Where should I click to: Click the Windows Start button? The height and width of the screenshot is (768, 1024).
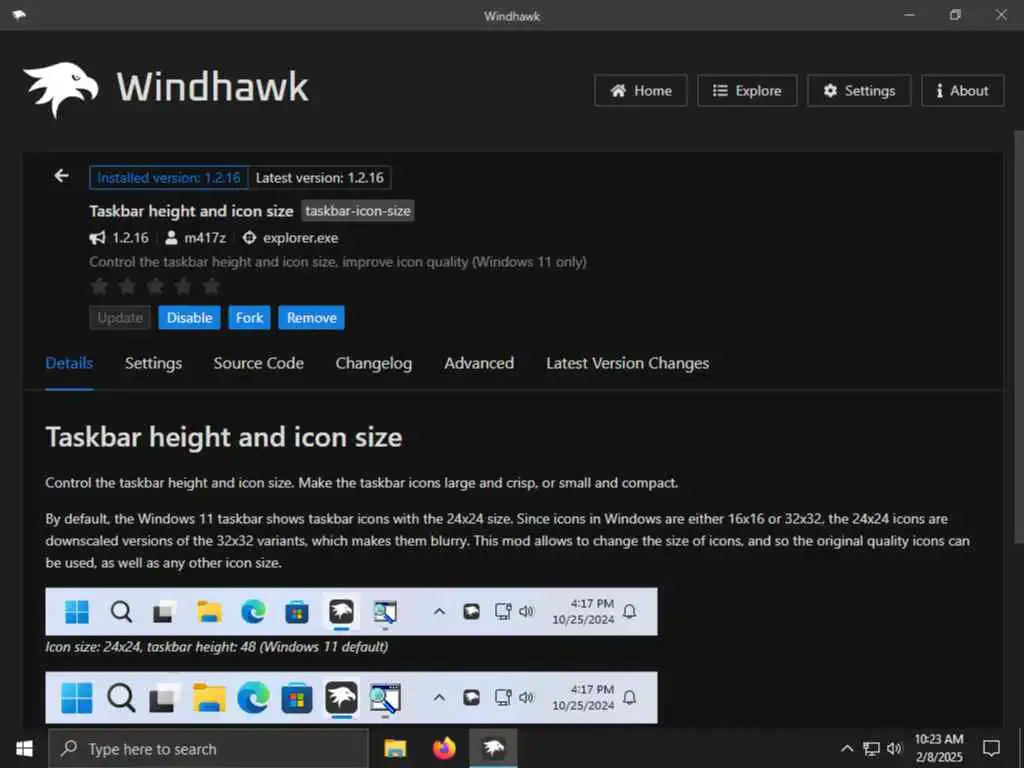click(x=24, y=749)
